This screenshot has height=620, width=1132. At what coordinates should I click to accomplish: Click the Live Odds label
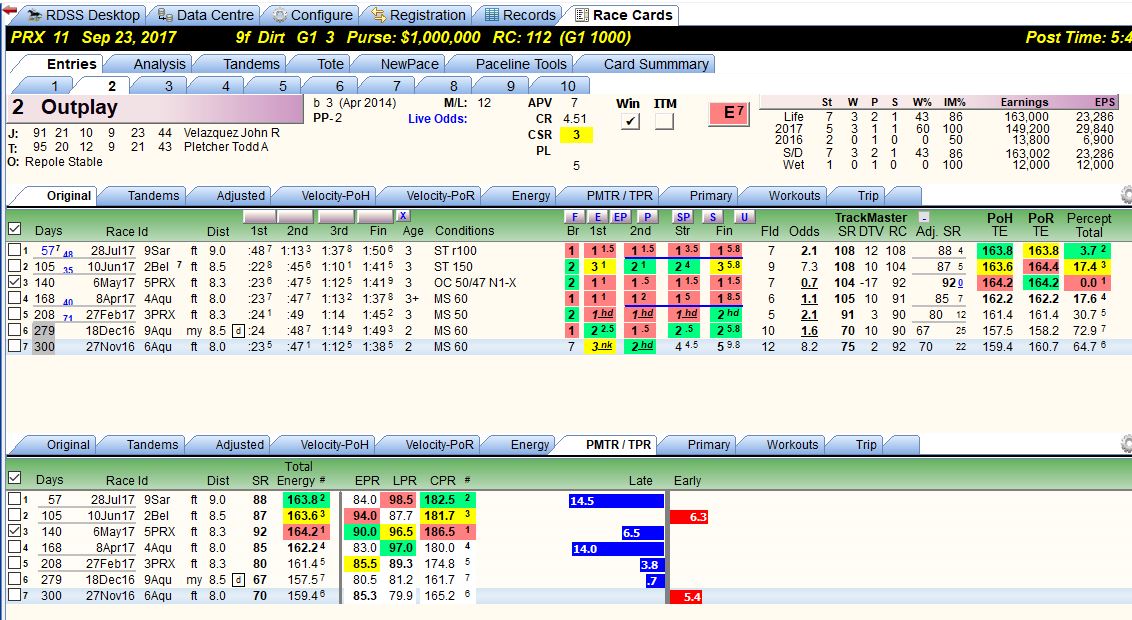[x=437, y=118]
